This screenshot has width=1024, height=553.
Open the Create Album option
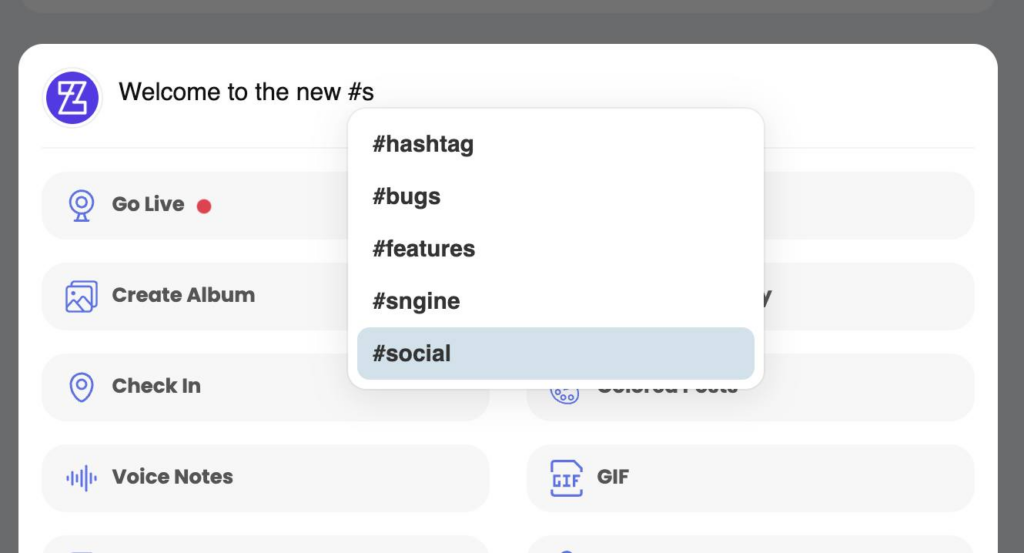point(183,296)
